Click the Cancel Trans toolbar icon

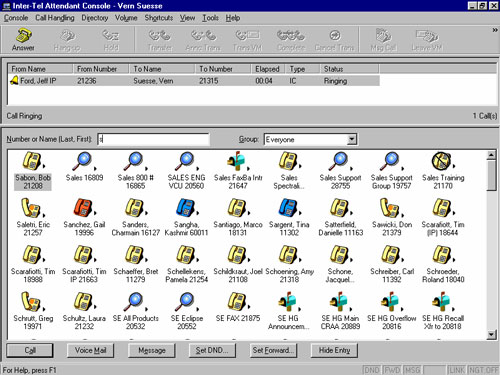334,39
